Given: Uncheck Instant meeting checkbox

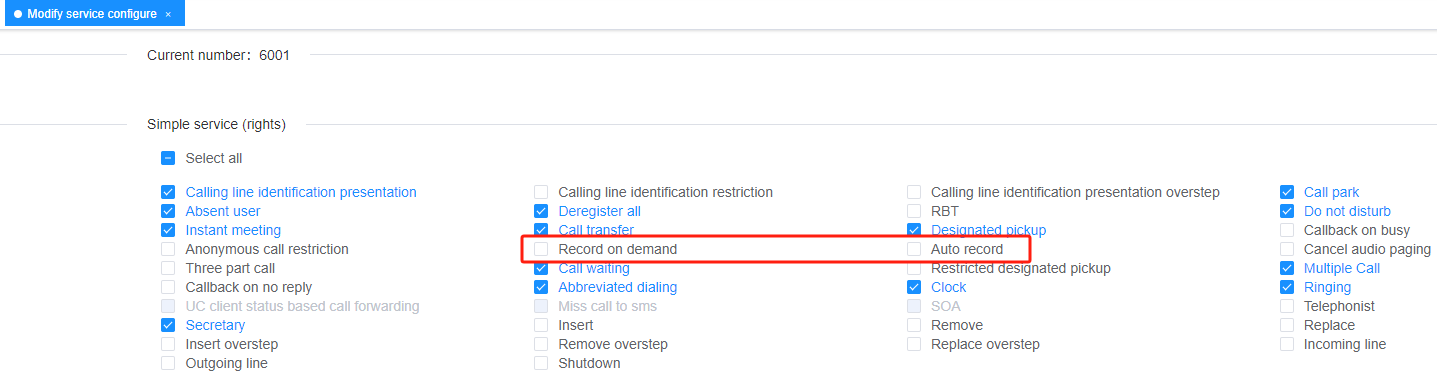Looking at the screenshot, I should click(x=168, y=230).
